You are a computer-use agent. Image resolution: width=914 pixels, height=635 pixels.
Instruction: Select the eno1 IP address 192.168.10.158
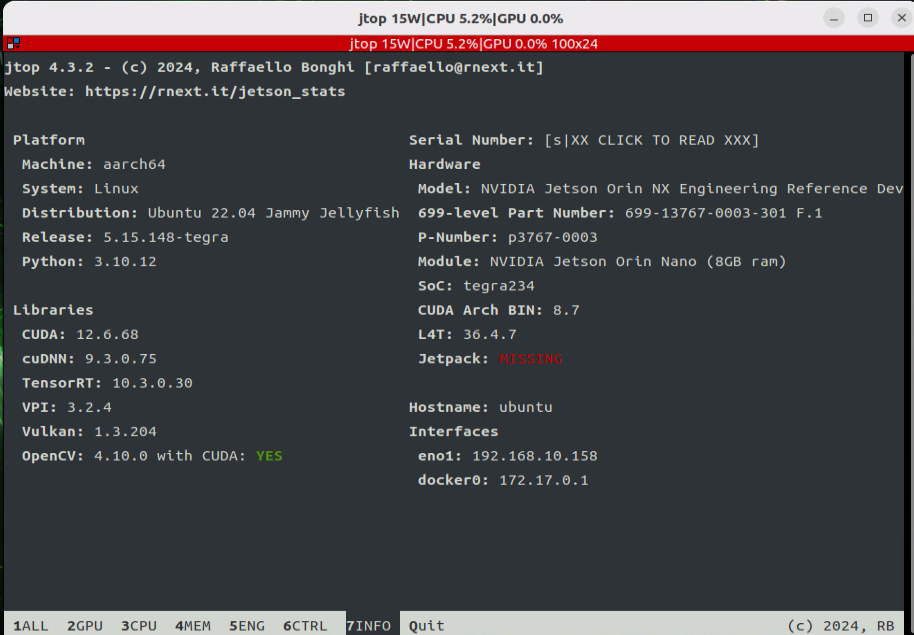535,456
